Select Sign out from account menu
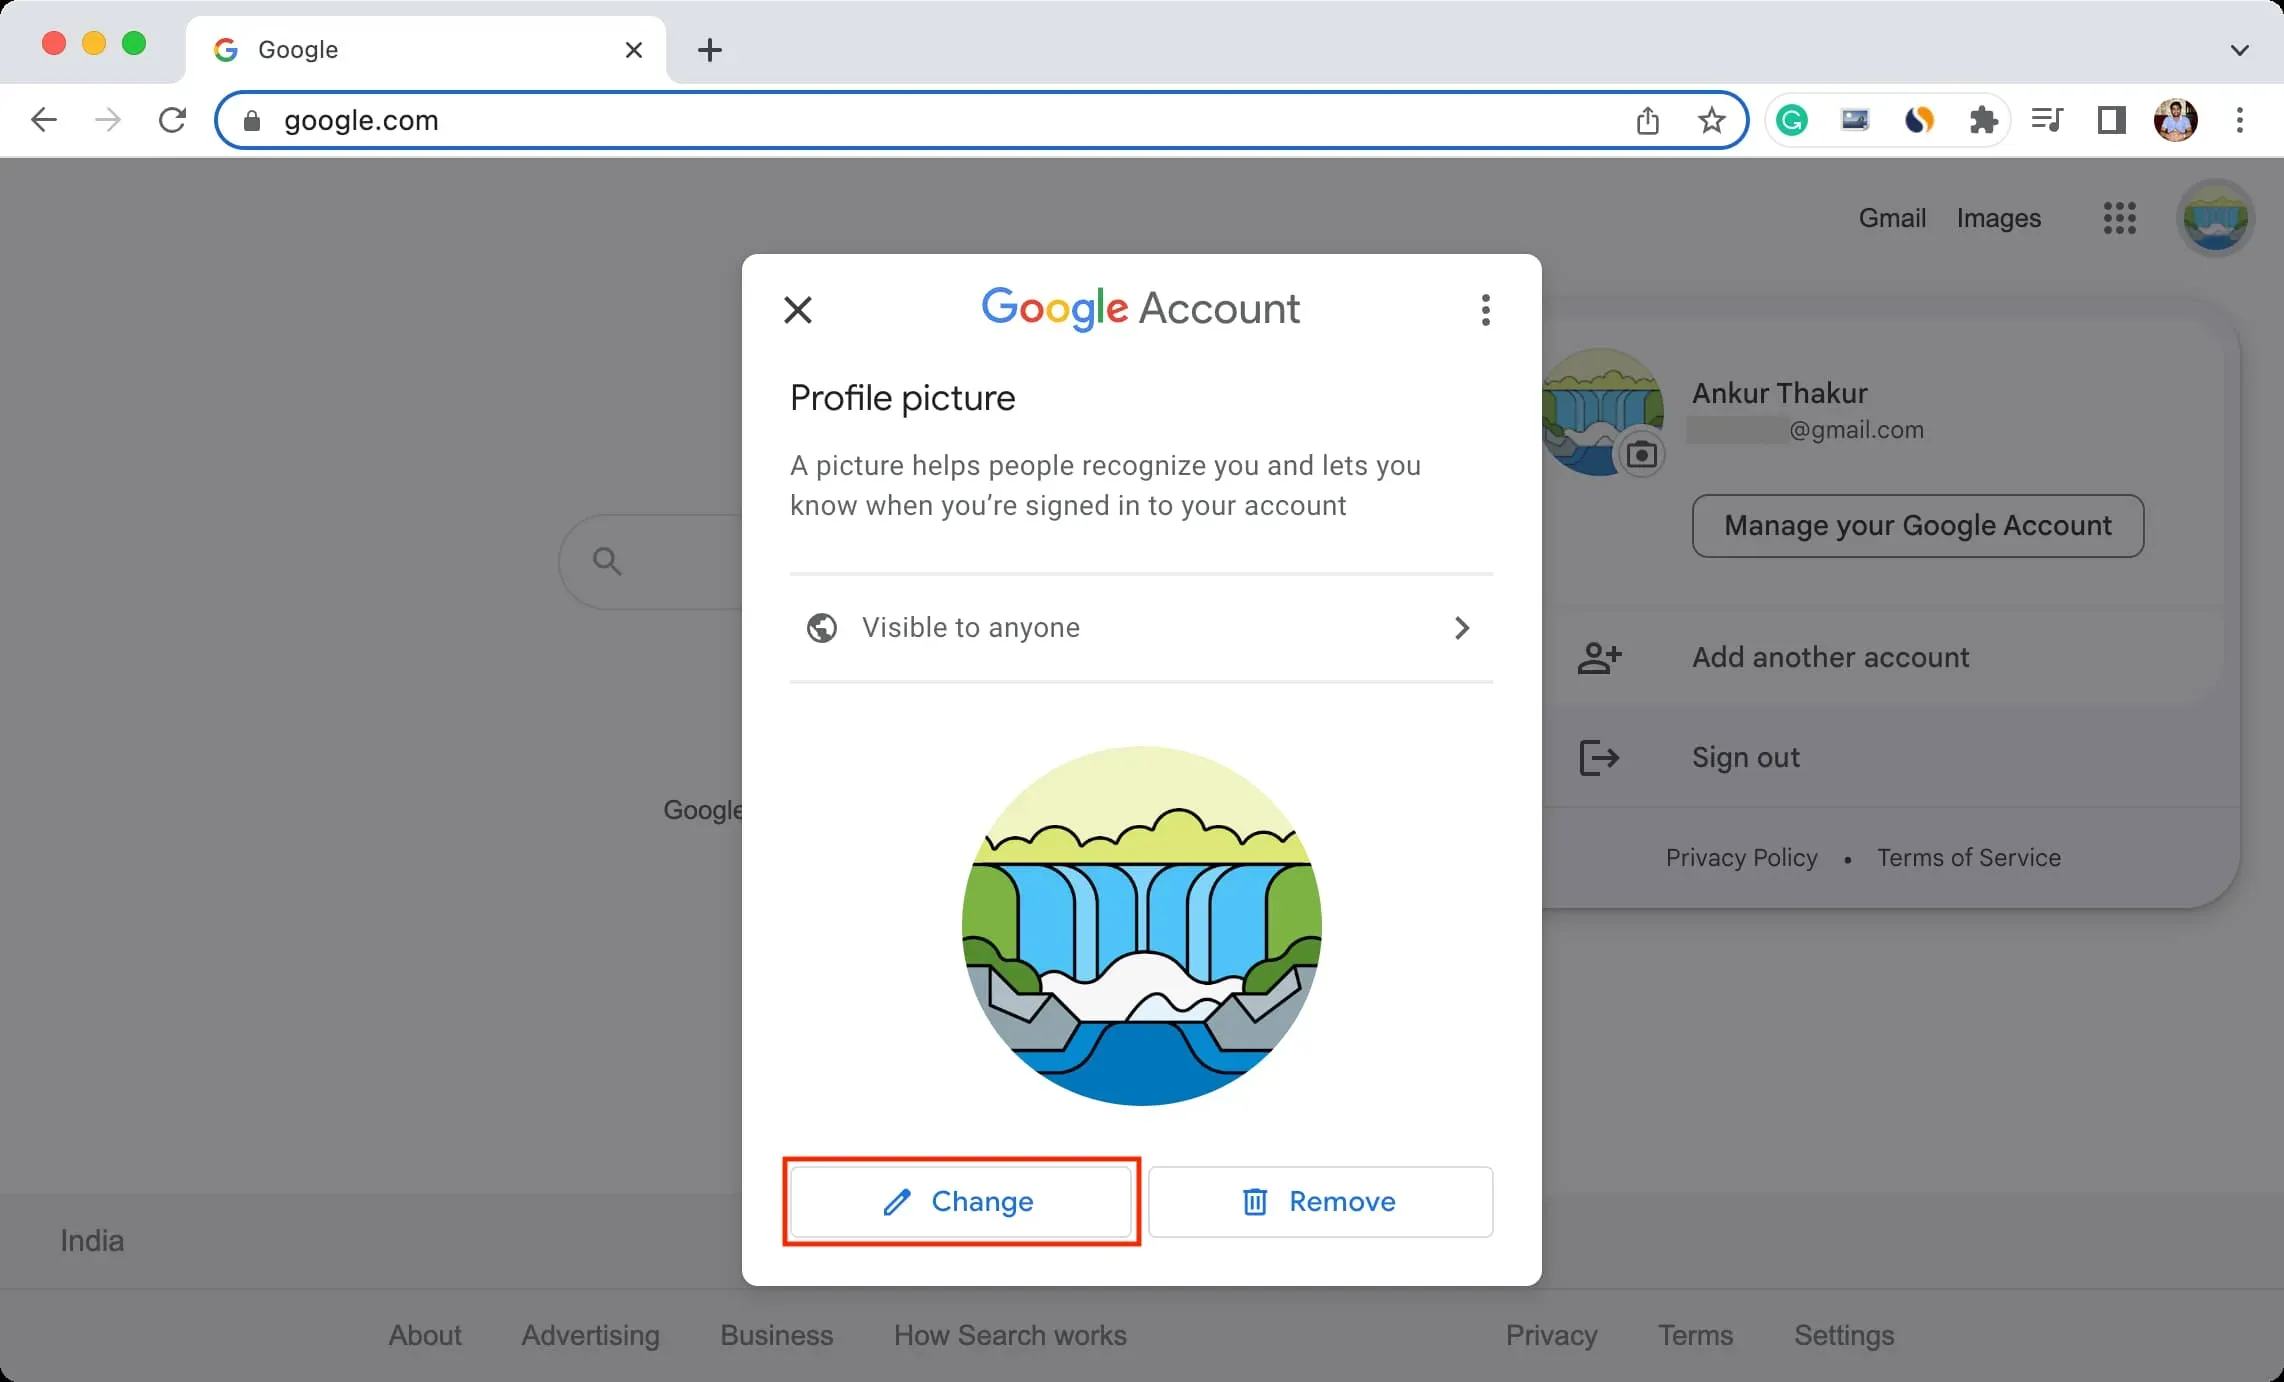The width and height of the screenshot is (2284, 1382). pyautogui.click(x=1746, y=757)
